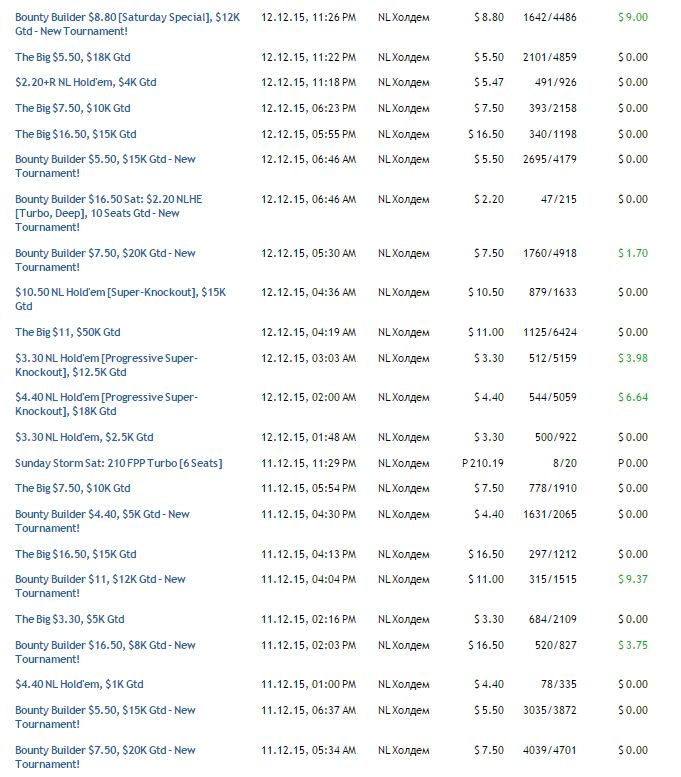The height and width of the screenshot is (777, 681).
Task: Click the $6.64 winnings value
Action: point(632,397)
